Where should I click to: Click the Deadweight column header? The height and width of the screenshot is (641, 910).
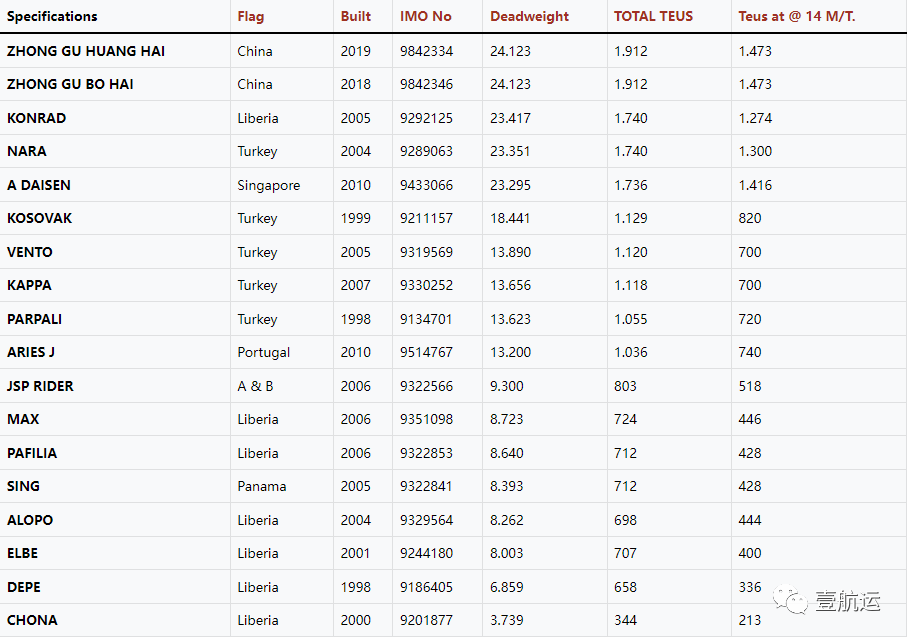[x=529, y=16]
